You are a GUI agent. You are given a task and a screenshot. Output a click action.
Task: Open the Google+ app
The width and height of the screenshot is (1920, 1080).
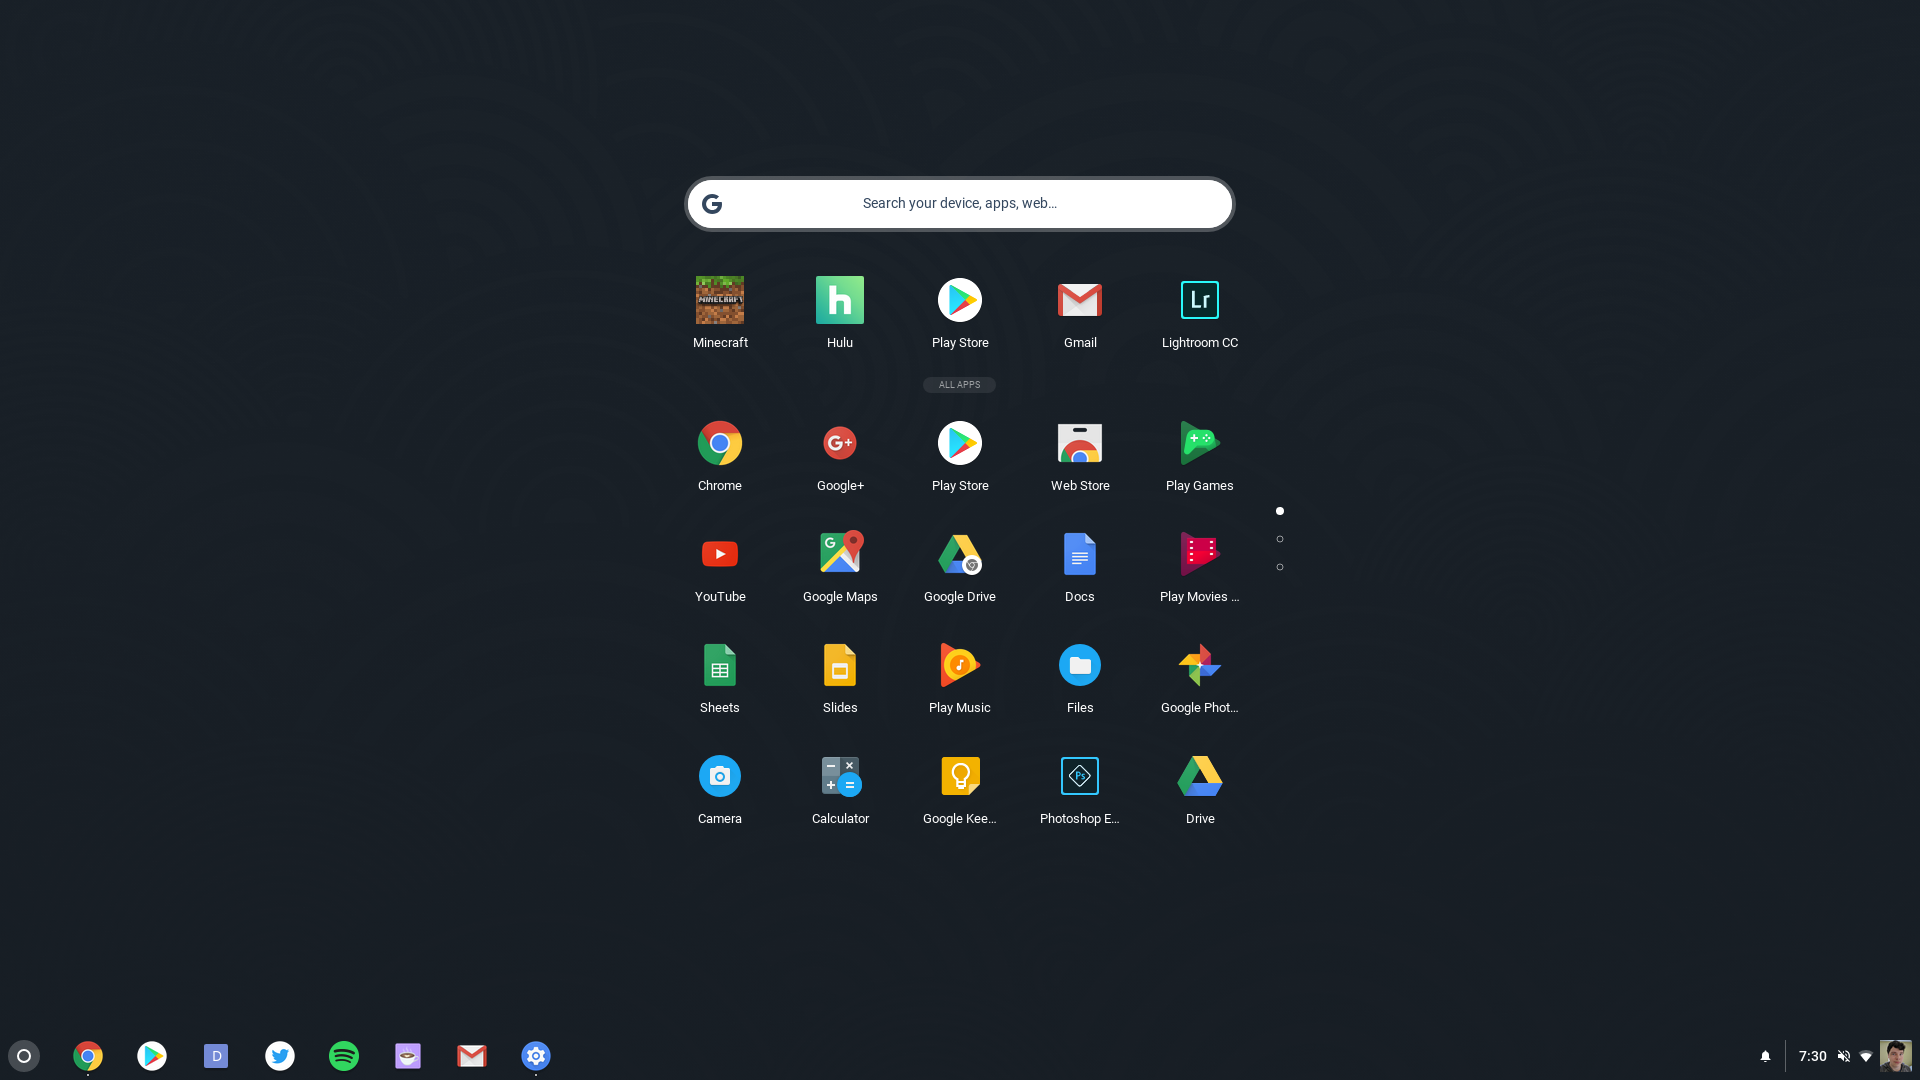pyautogui.click(x=840, y=443)
